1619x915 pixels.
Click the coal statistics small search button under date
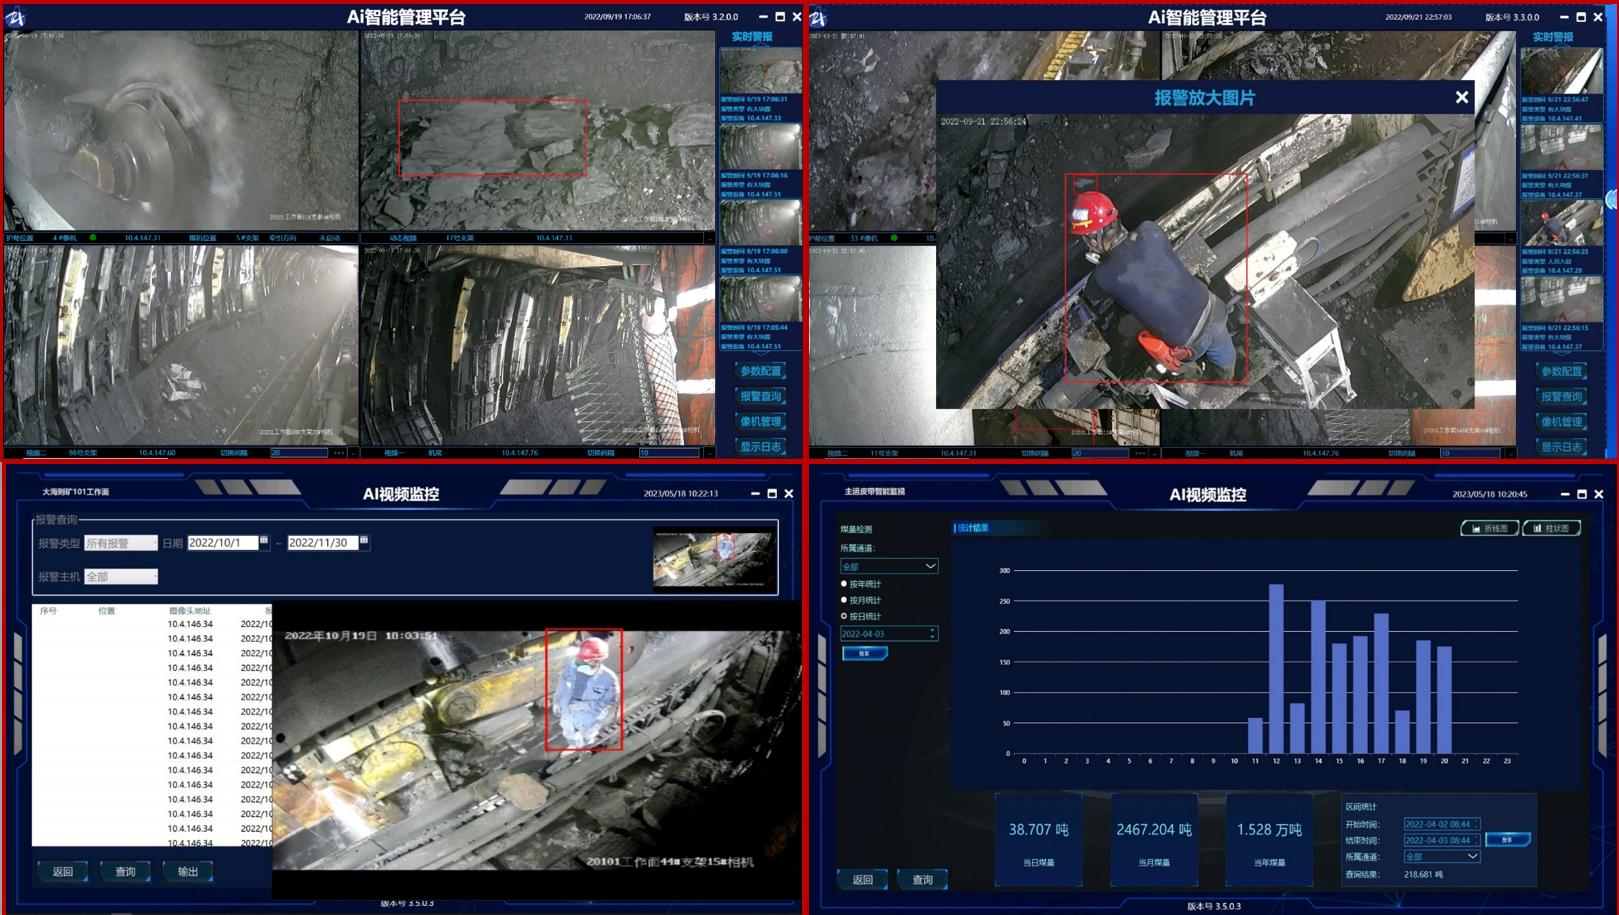tap(864, 653)
